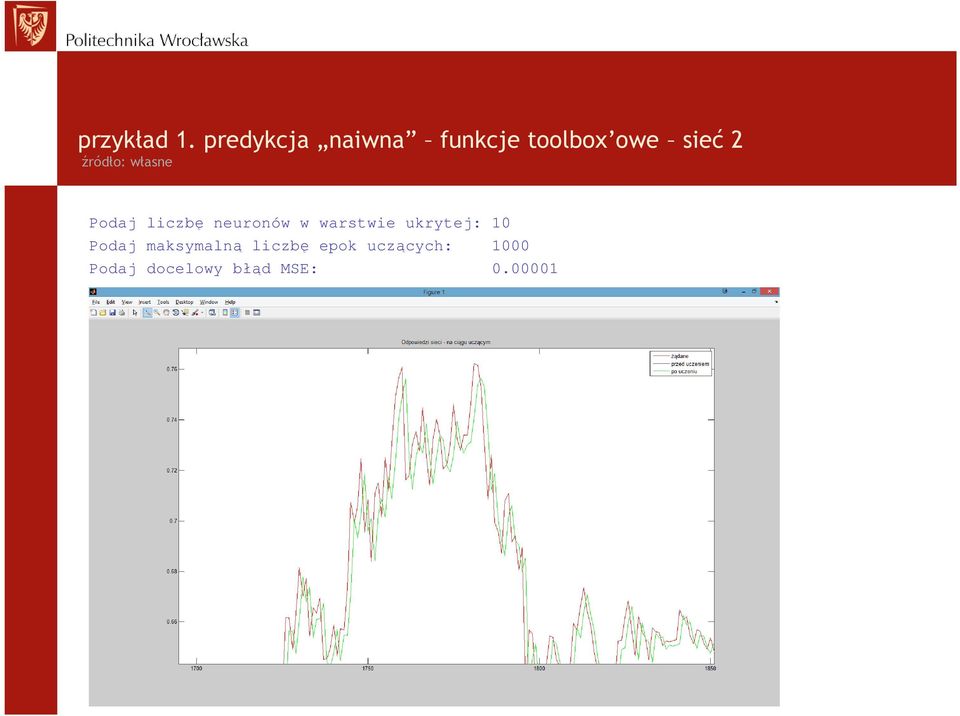Screen dimensions: 960x716
Task: Open the Help menu in Figure 1
Action: click(x=230, y=302)
